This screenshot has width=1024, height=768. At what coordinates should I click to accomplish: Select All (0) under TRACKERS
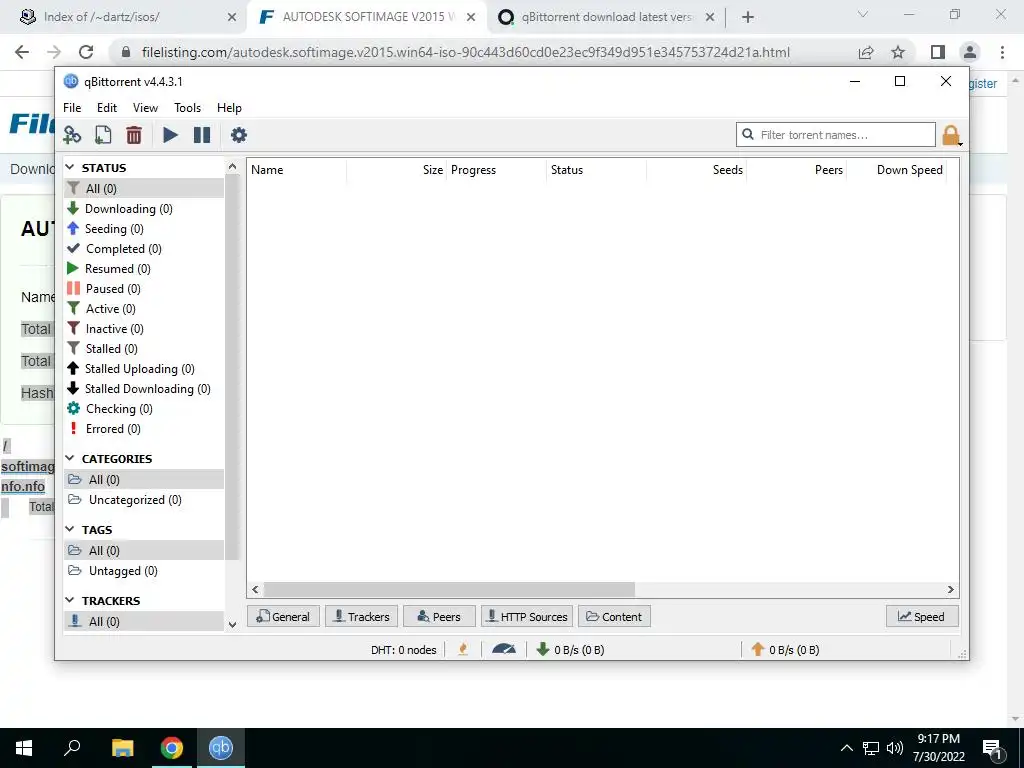point(144,622)
